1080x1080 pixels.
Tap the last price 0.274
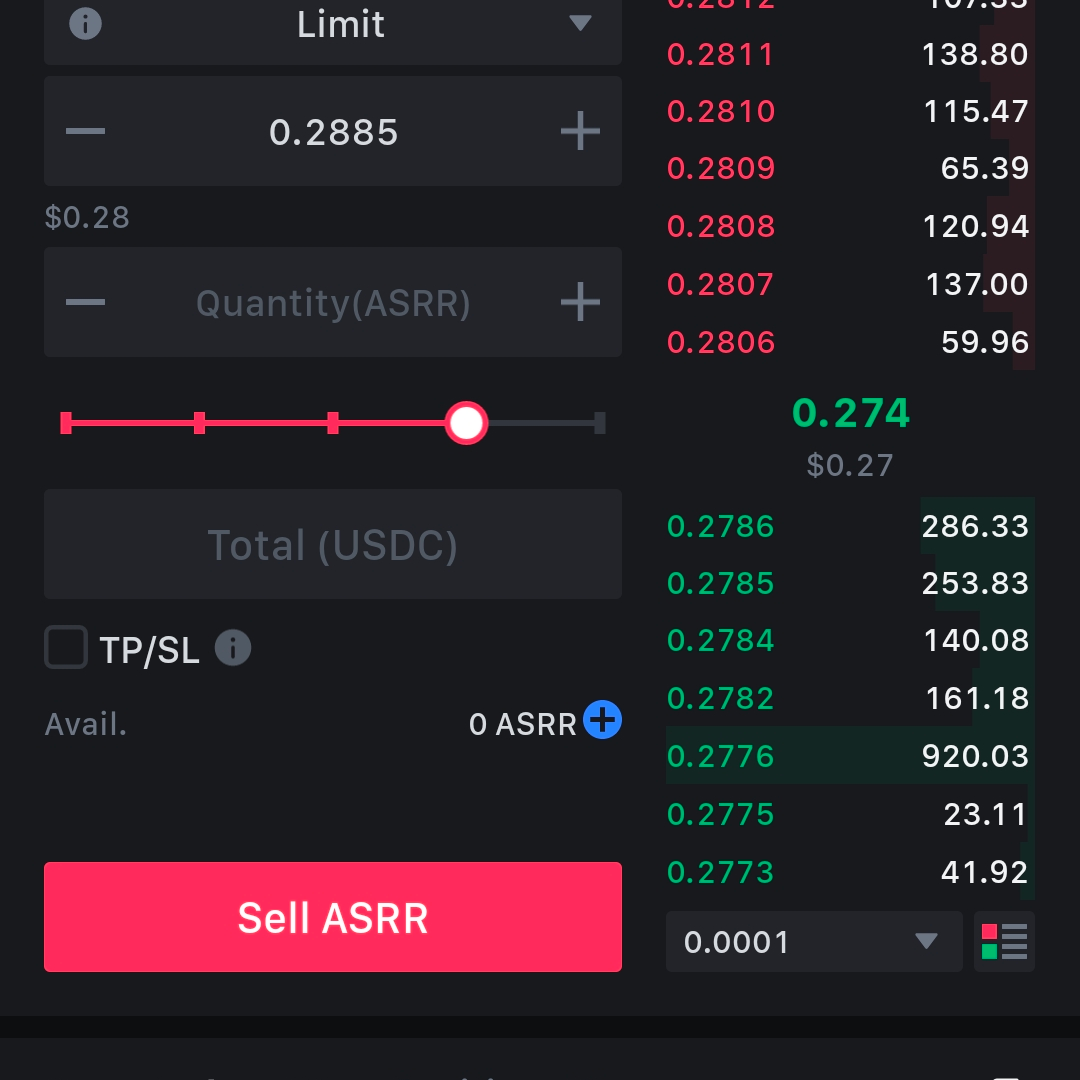click(x=851, y=413)
